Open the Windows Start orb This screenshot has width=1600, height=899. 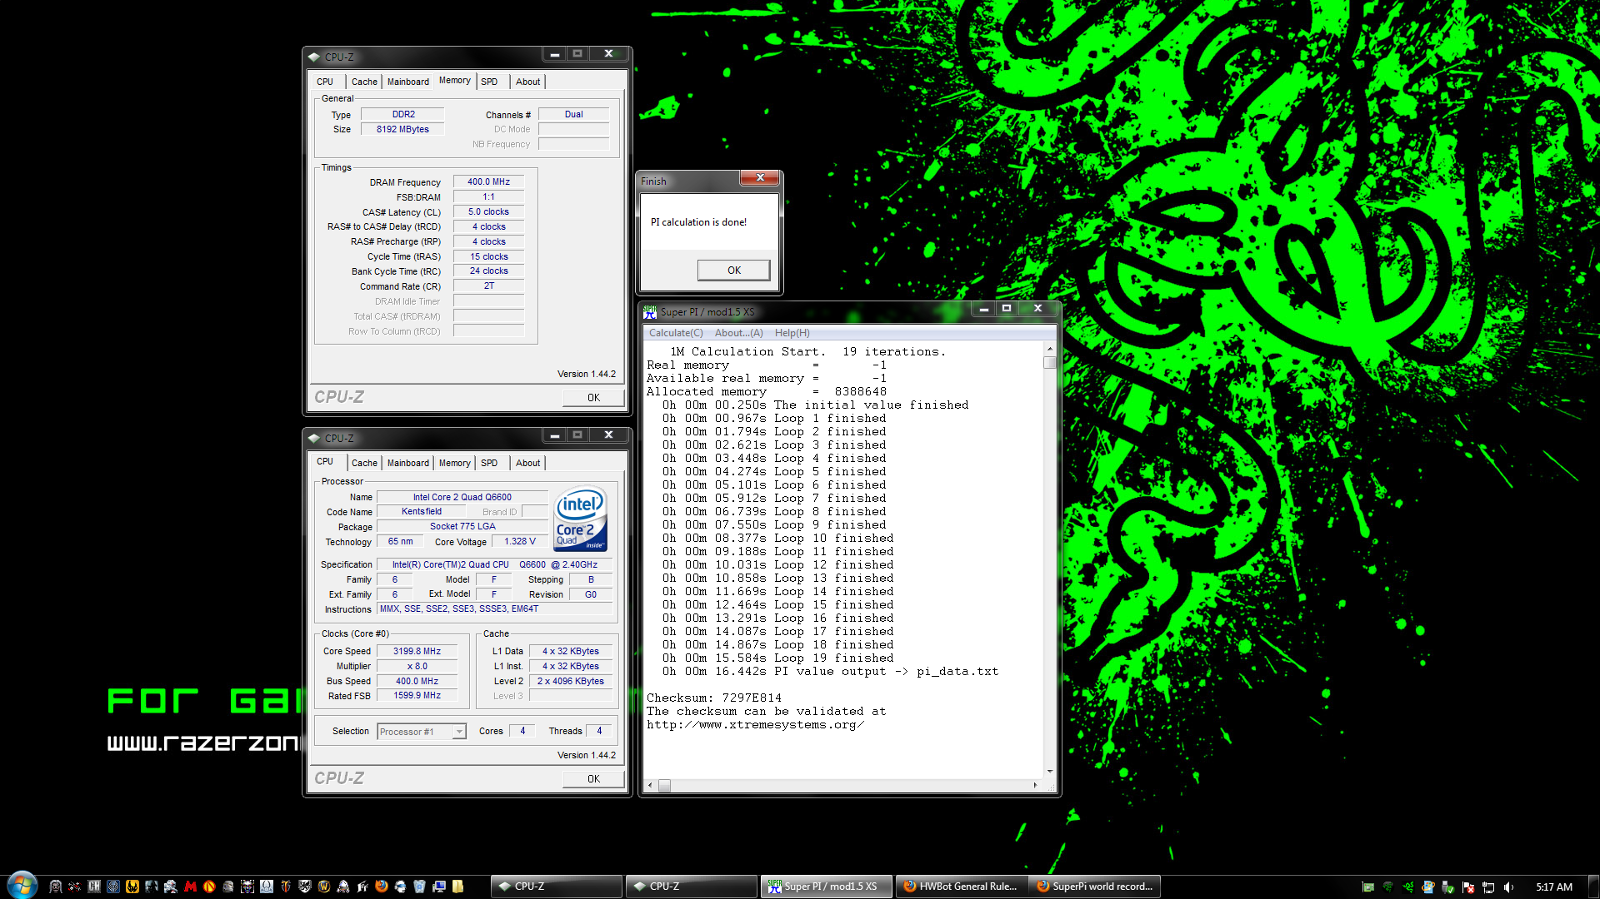[x=22, y=885]
